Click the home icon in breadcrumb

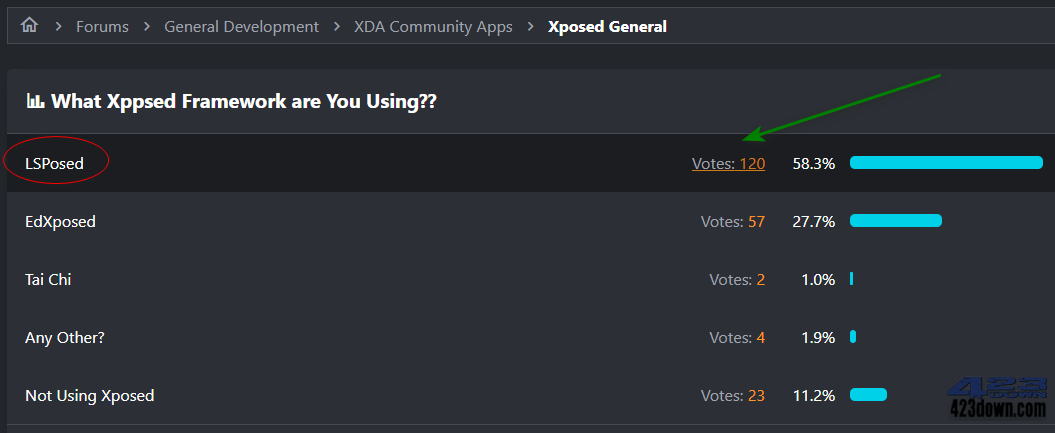(29, 26)
